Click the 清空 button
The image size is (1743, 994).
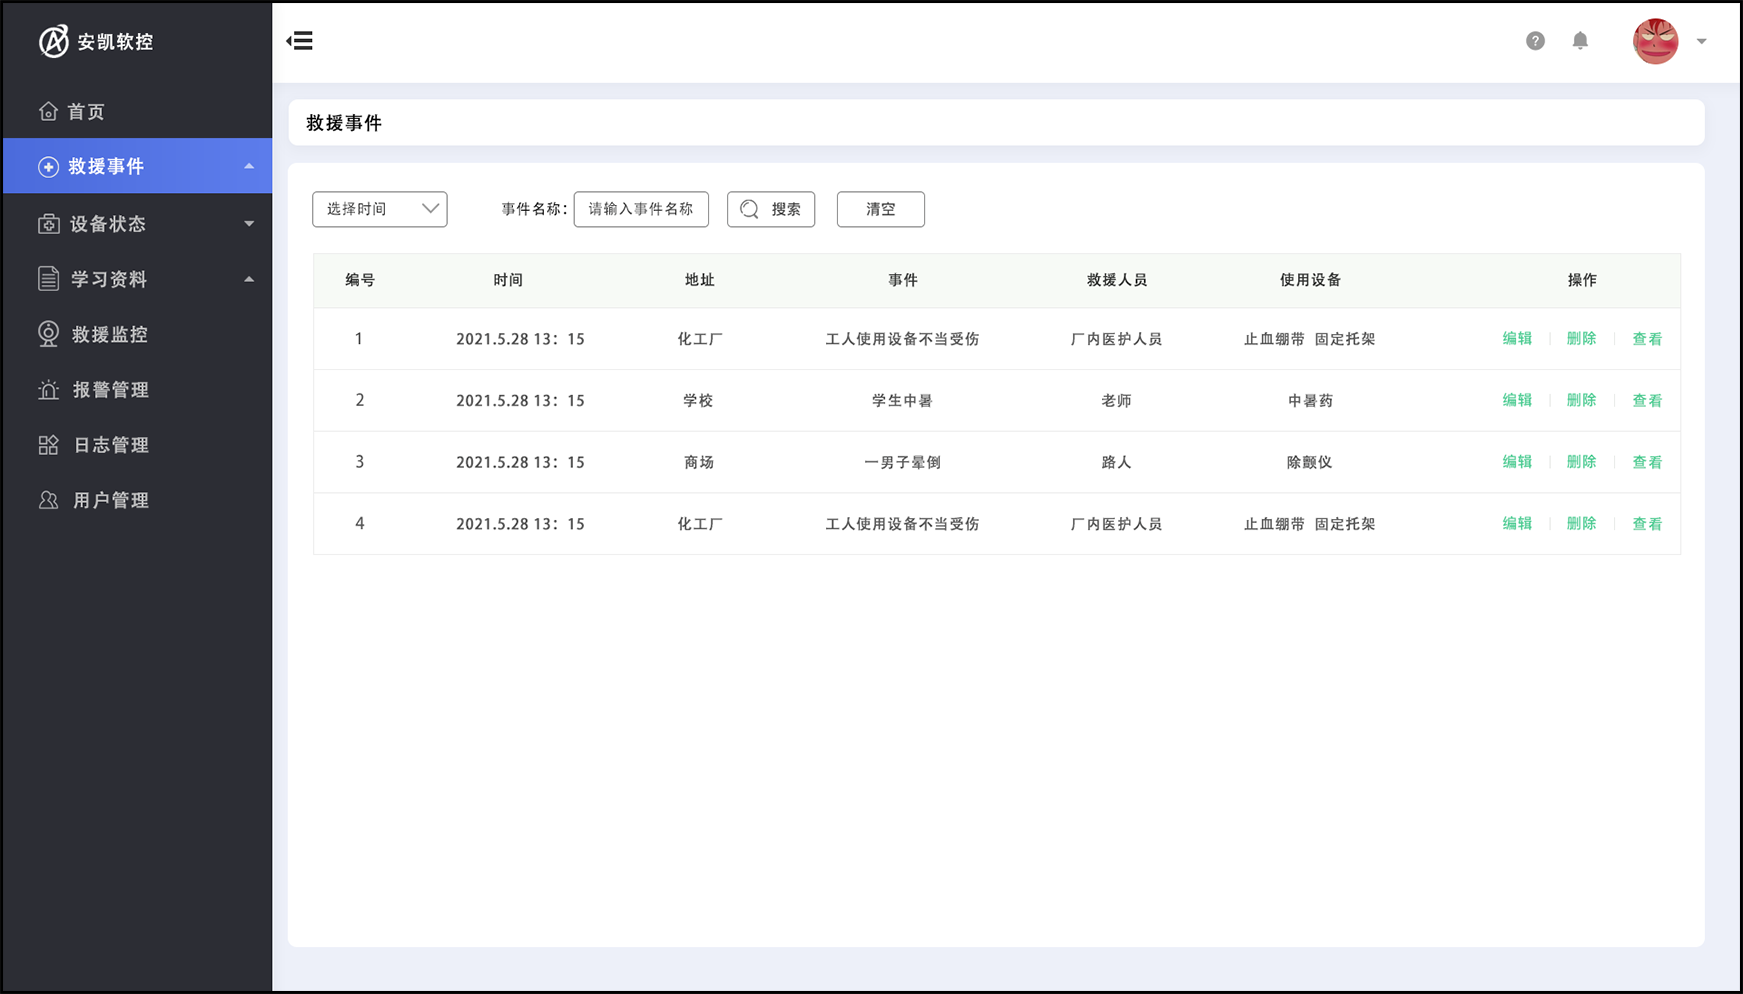pyautogui.click(x=880, y=209)
